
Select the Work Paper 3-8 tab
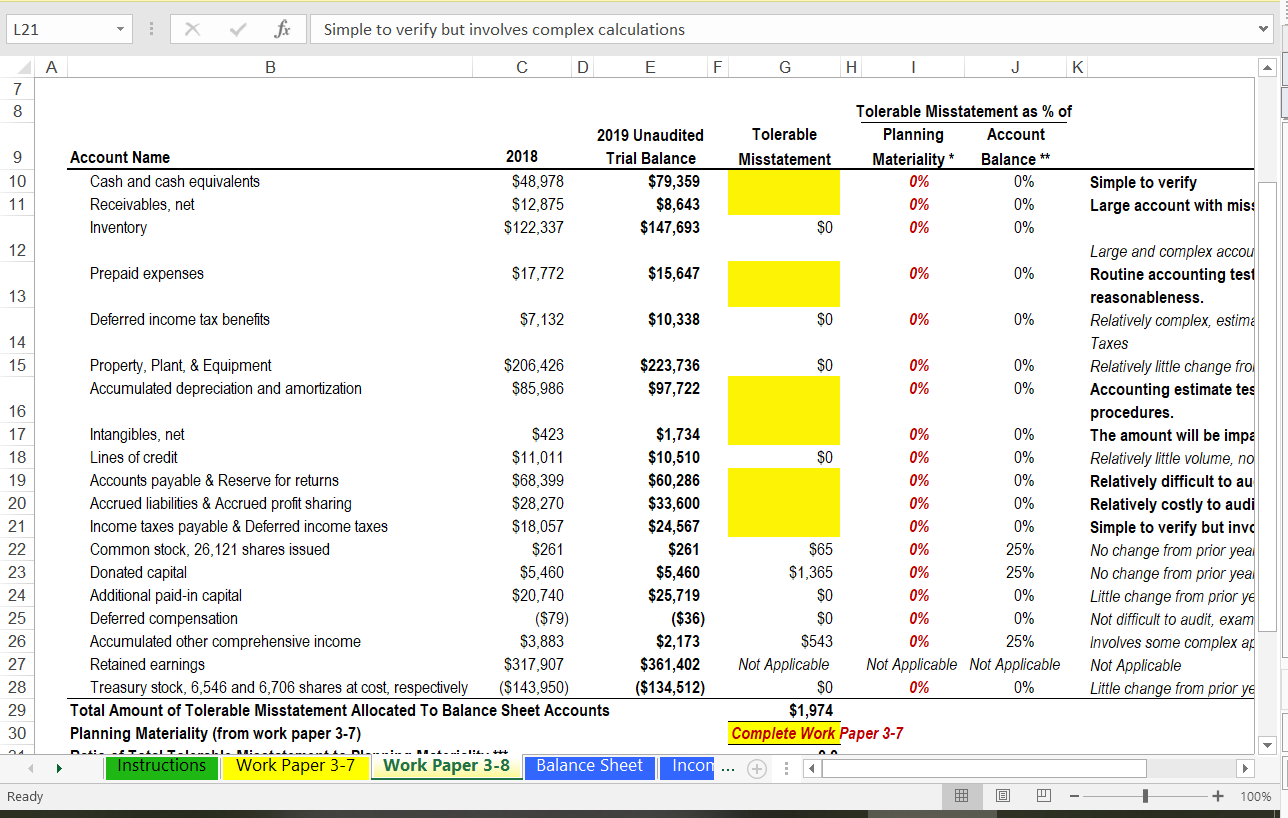(446, 766)
